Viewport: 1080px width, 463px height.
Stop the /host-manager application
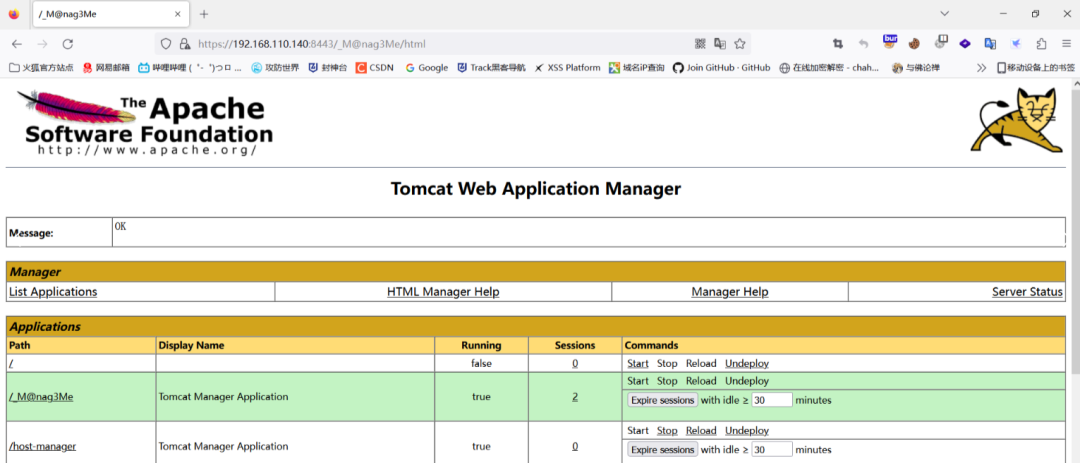pos(667,431)
